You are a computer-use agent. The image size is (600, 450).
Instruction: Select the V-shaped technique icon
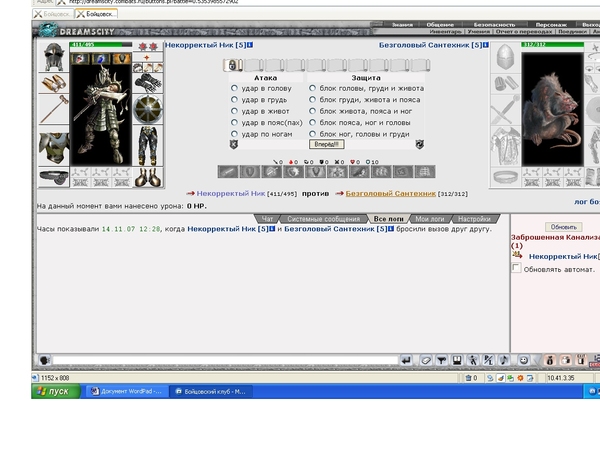coord(315,172)
